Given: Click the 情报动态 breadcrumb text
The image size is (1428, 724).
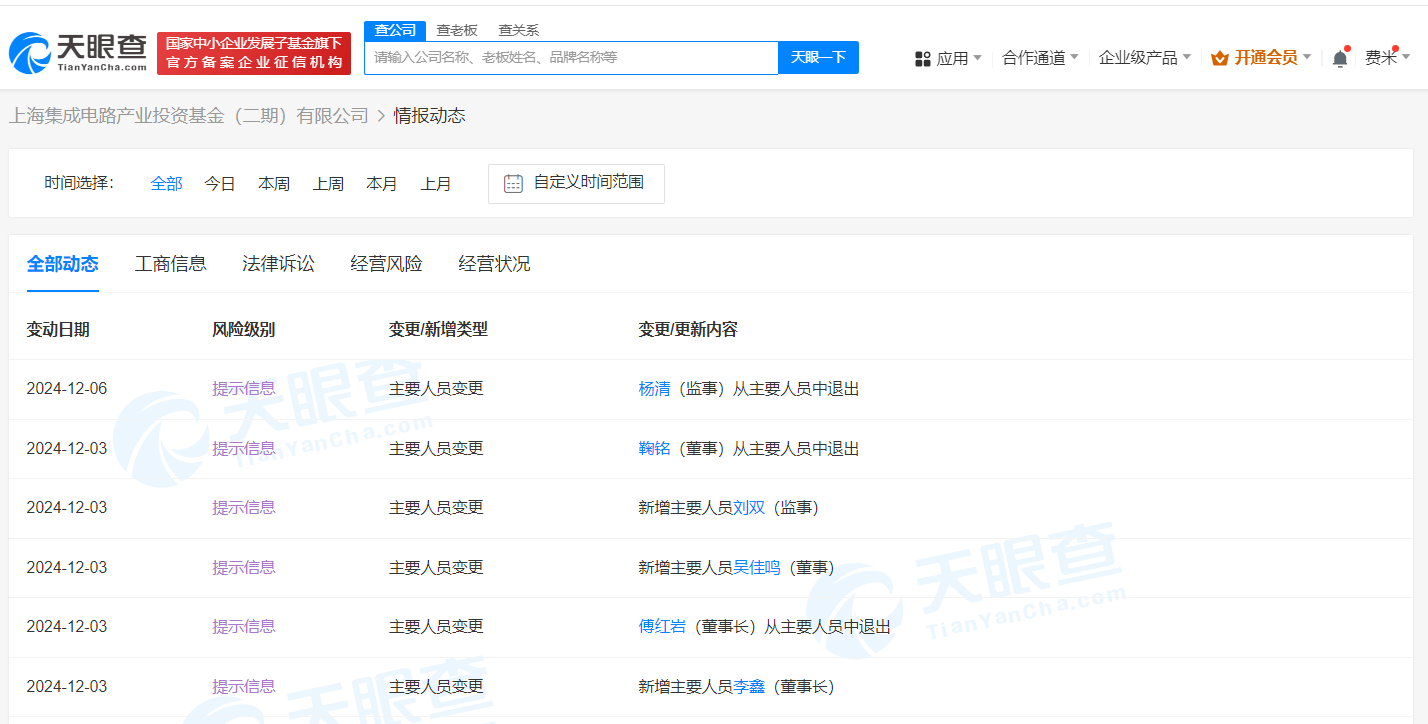Looking at the screenshot, I should [430, 116].
